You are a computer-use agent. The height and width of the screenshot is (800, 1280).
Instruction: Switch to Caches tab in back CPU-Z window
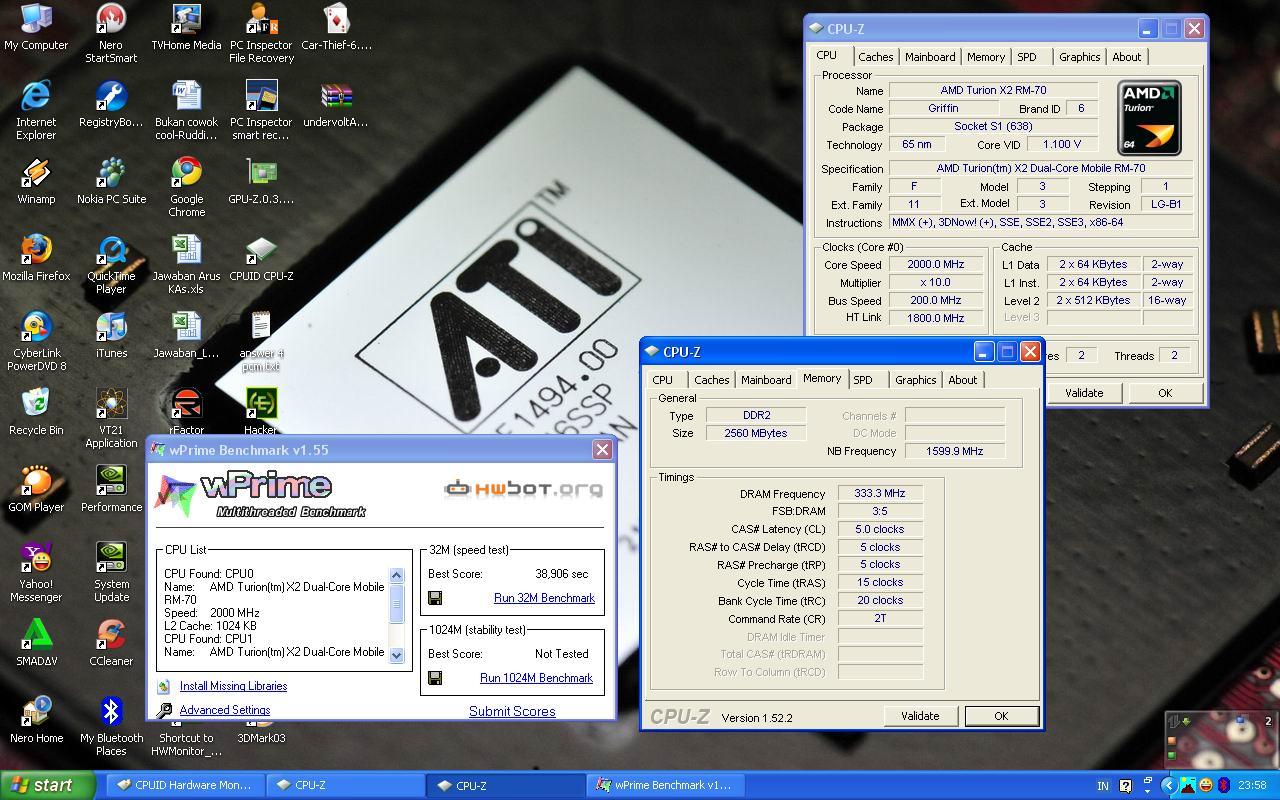(875, 57)
